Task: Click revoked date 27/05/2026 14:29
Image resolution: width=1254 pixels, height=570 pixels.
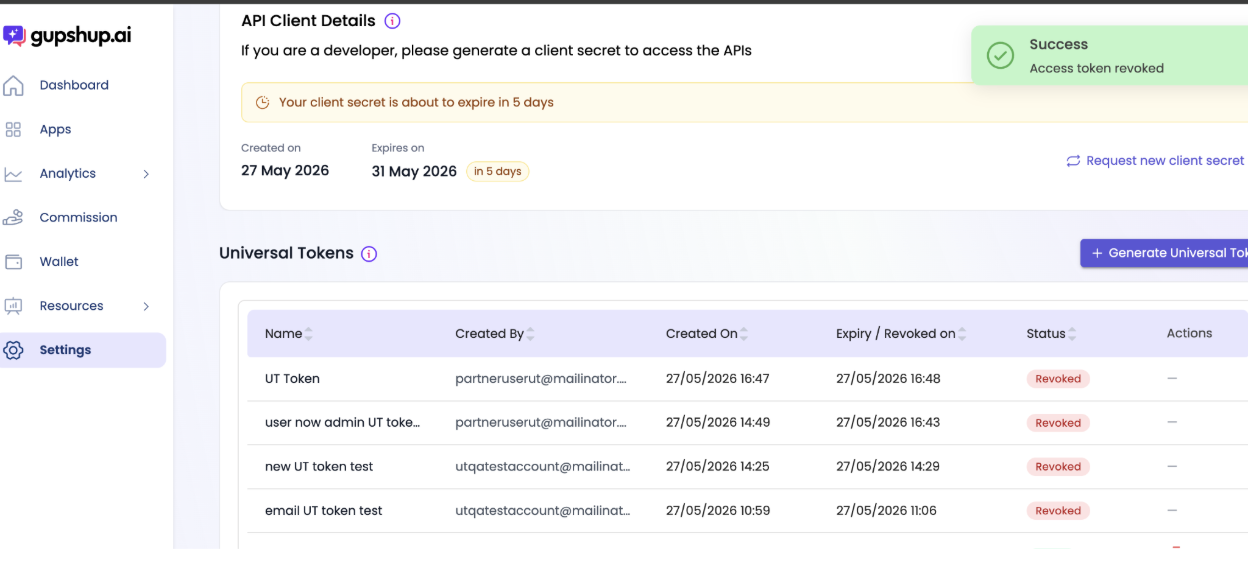Action: [x=888, y=466]
